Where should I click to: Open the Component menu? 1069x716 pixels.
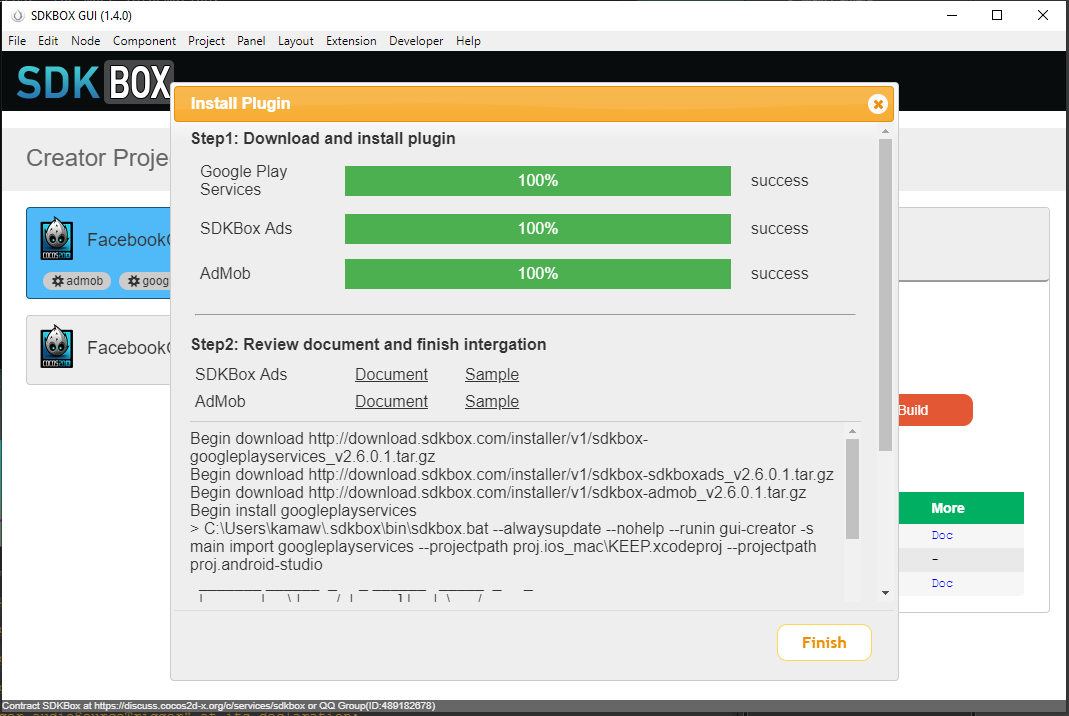[x=144, y=41]
